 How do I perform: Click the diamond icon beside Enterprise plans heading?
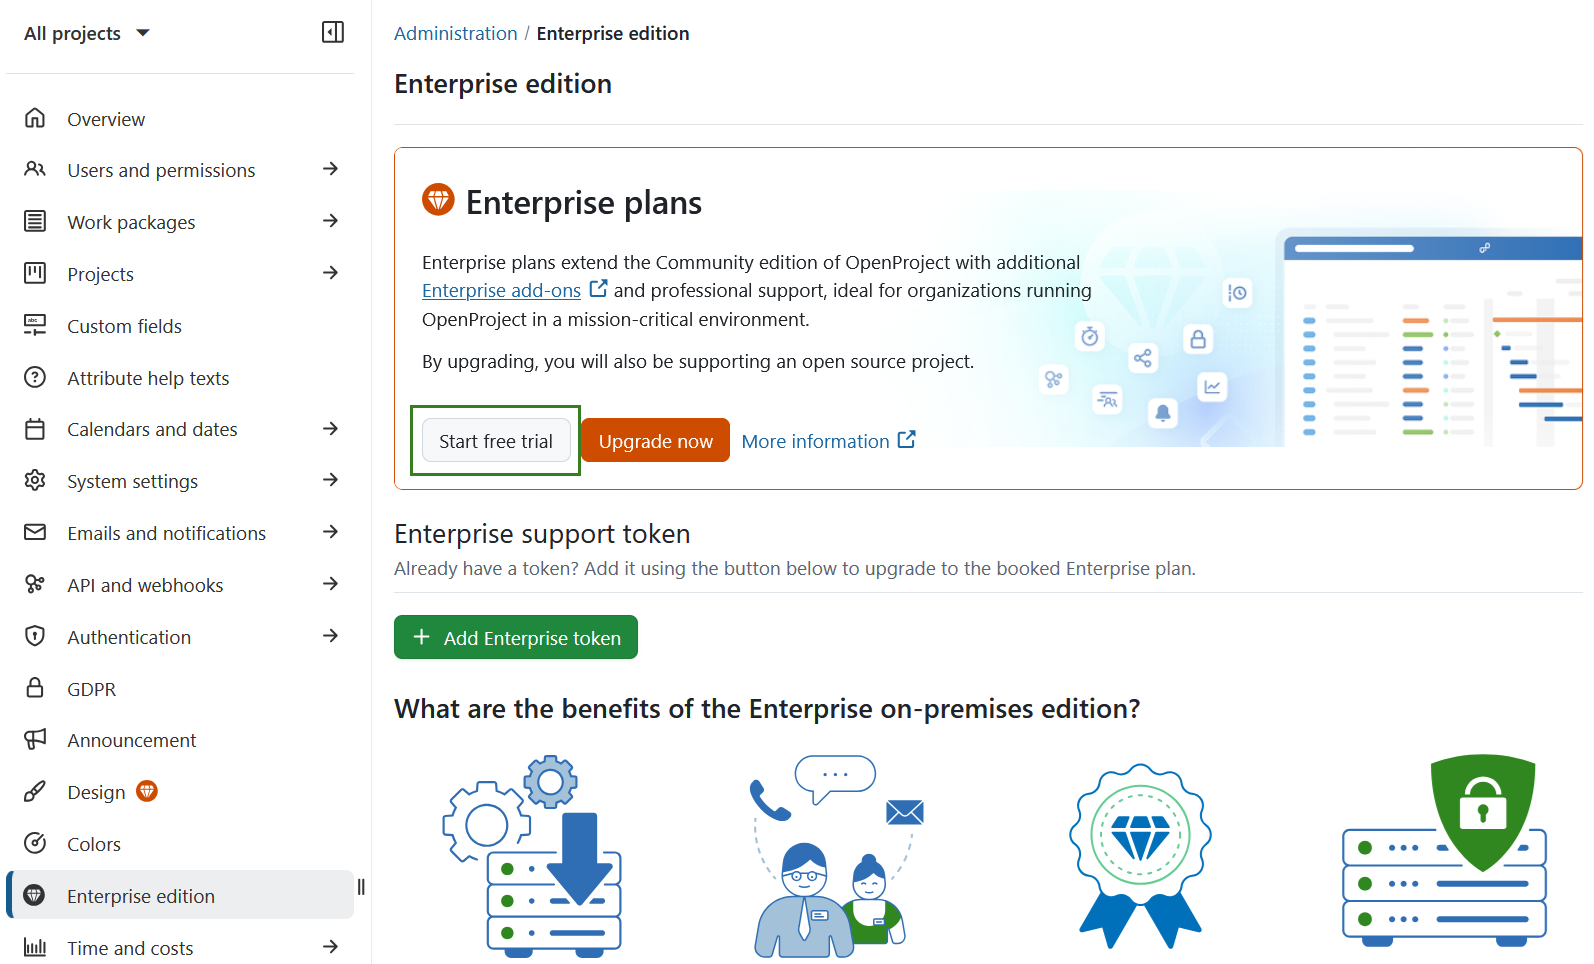point(437,199)
